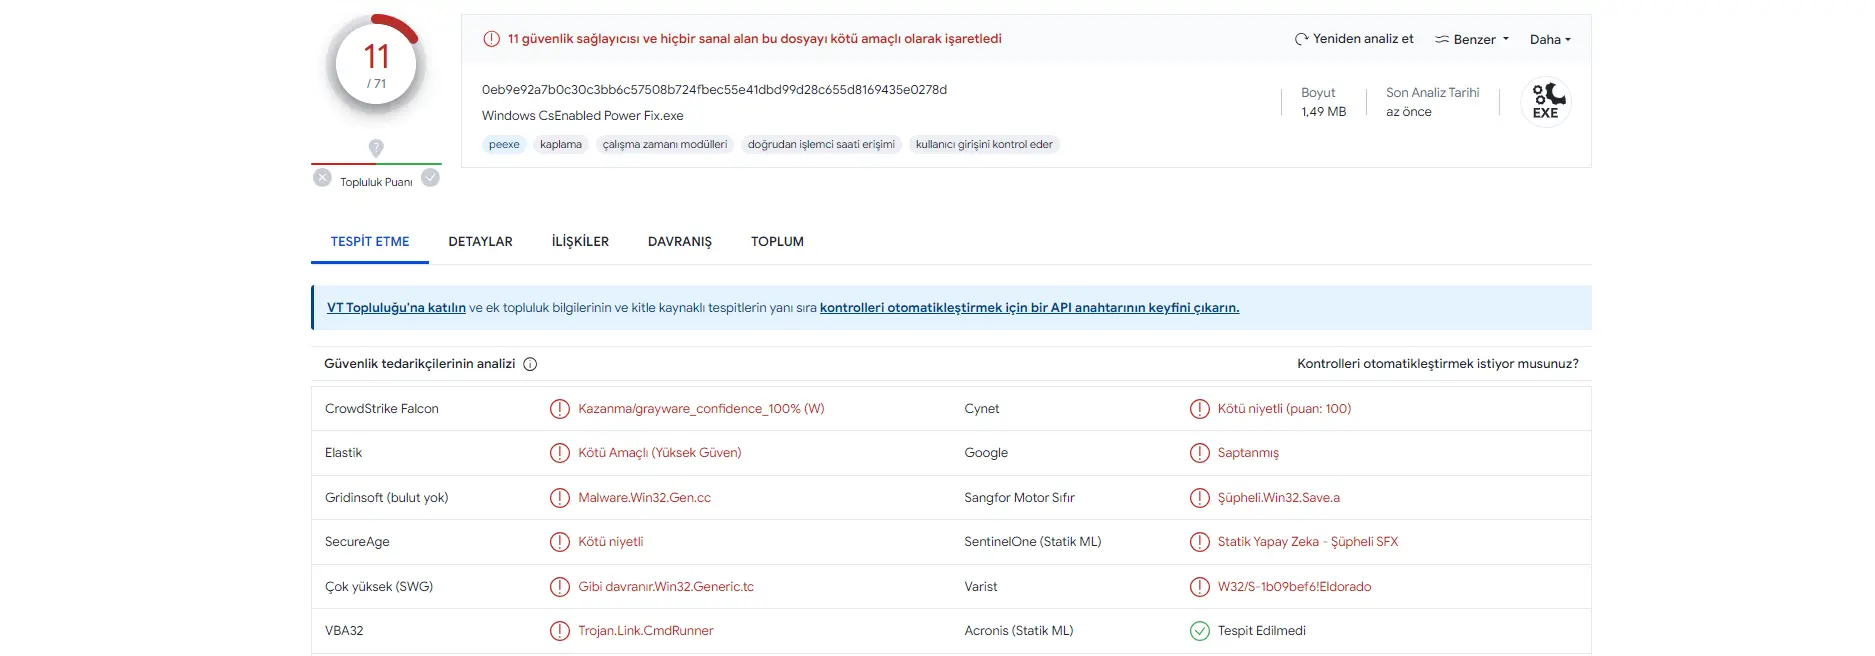Click the VBA32 detection warning icon

560,631
